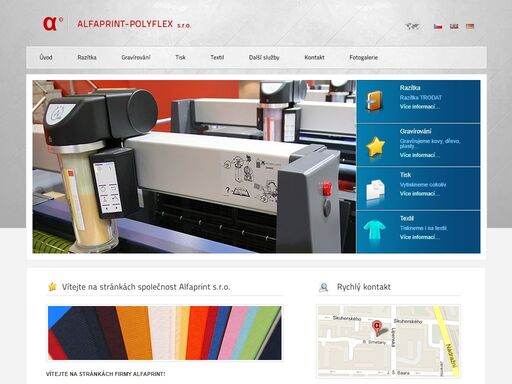Click the white papers Tisk icon
Image resolution: width=512 pixels, height=384 pixels.
point(375,190)
